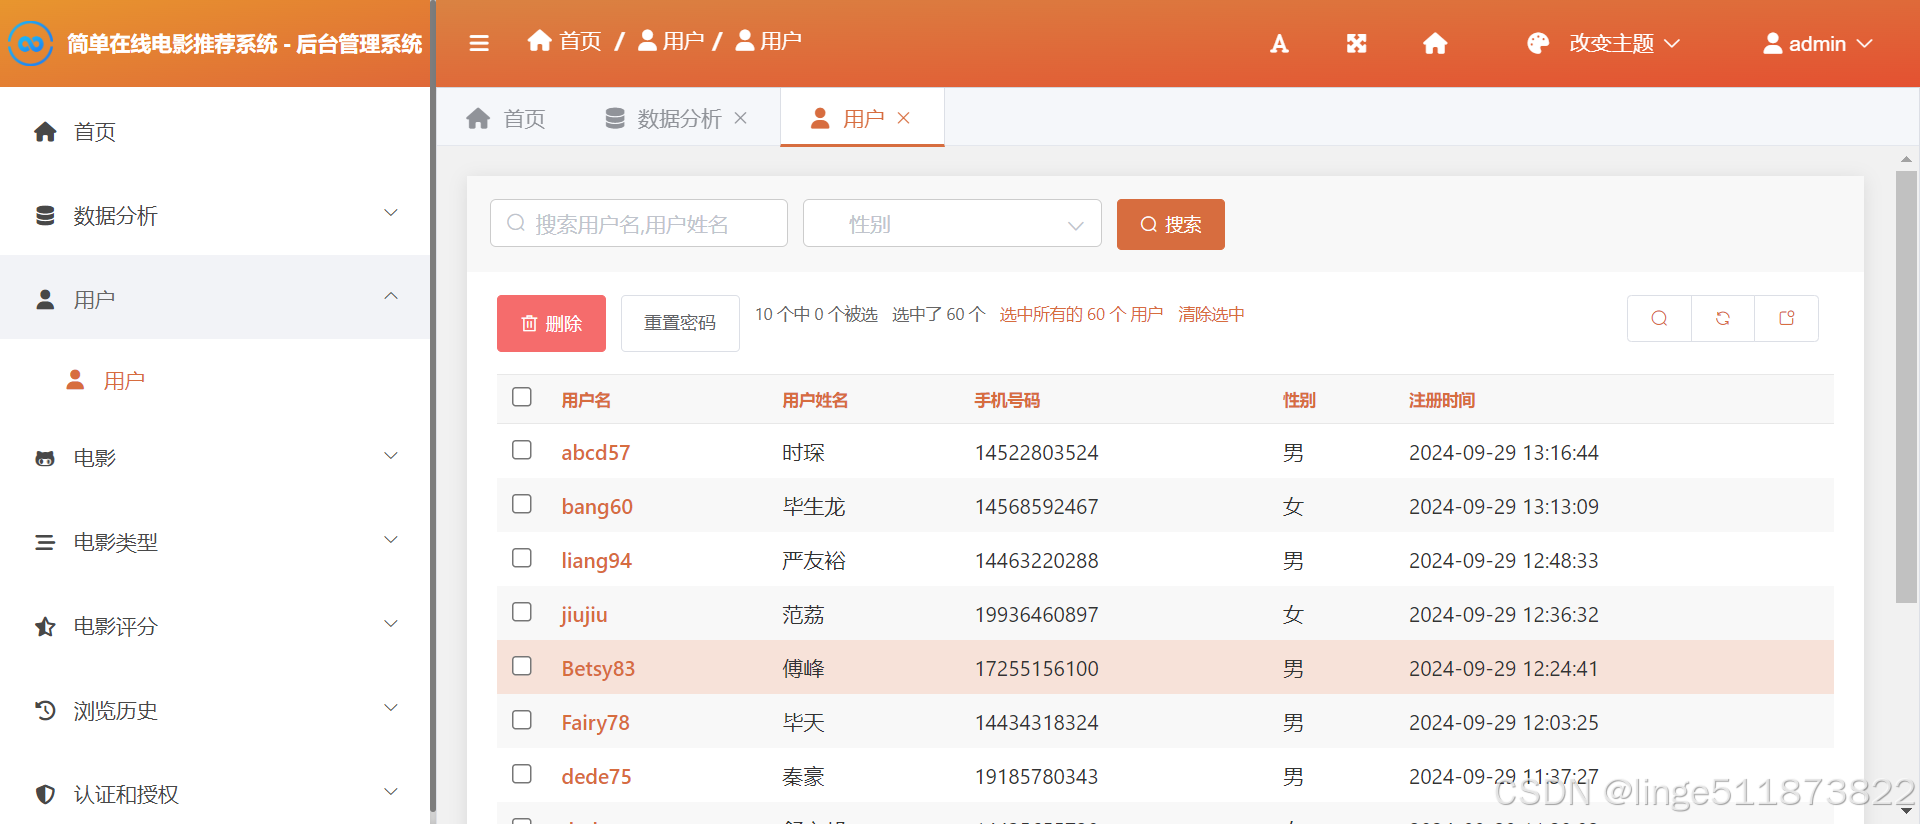Click the page vertical scrollbar thumb
The image size is (1920, 824).
coord(1906,387)
